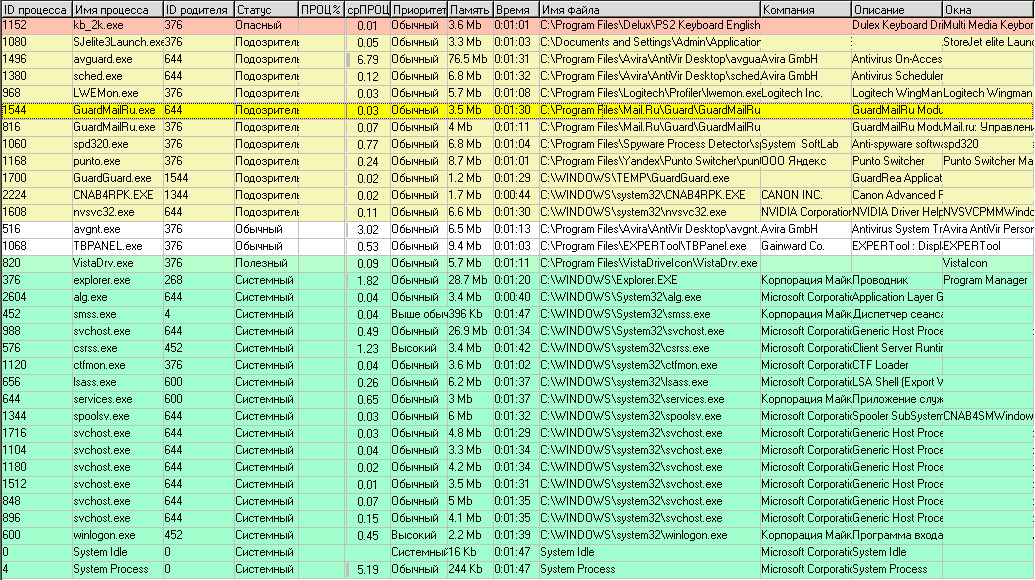This screenshot has height=580, width=1035.
Task: Click the 'Program Manager' window cell
Action: (x=985, y=280)
